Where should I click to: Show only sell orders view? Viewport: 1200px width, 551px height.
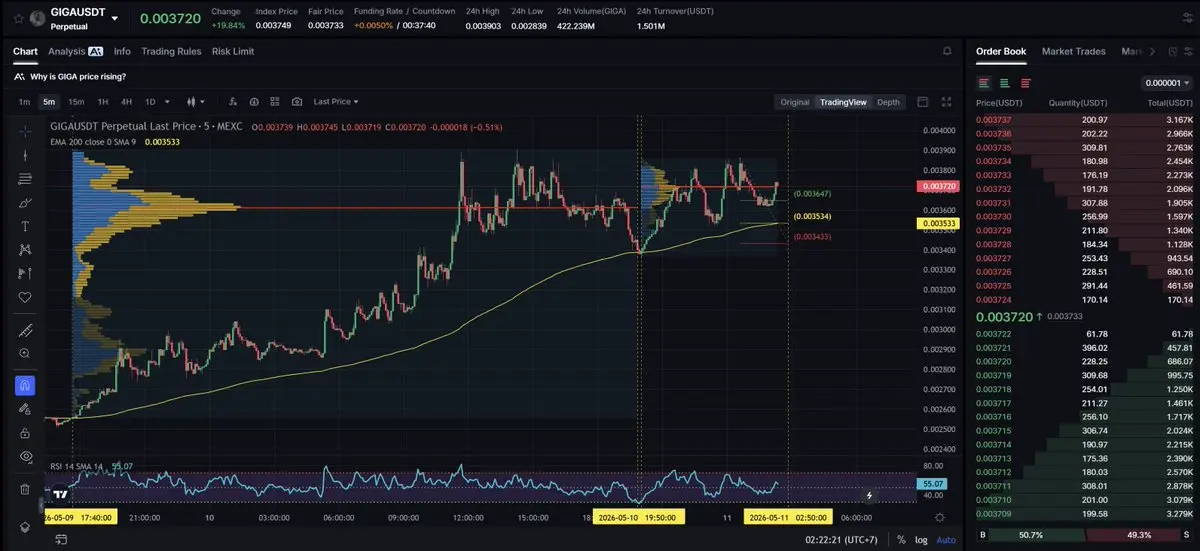point(1025,83)
